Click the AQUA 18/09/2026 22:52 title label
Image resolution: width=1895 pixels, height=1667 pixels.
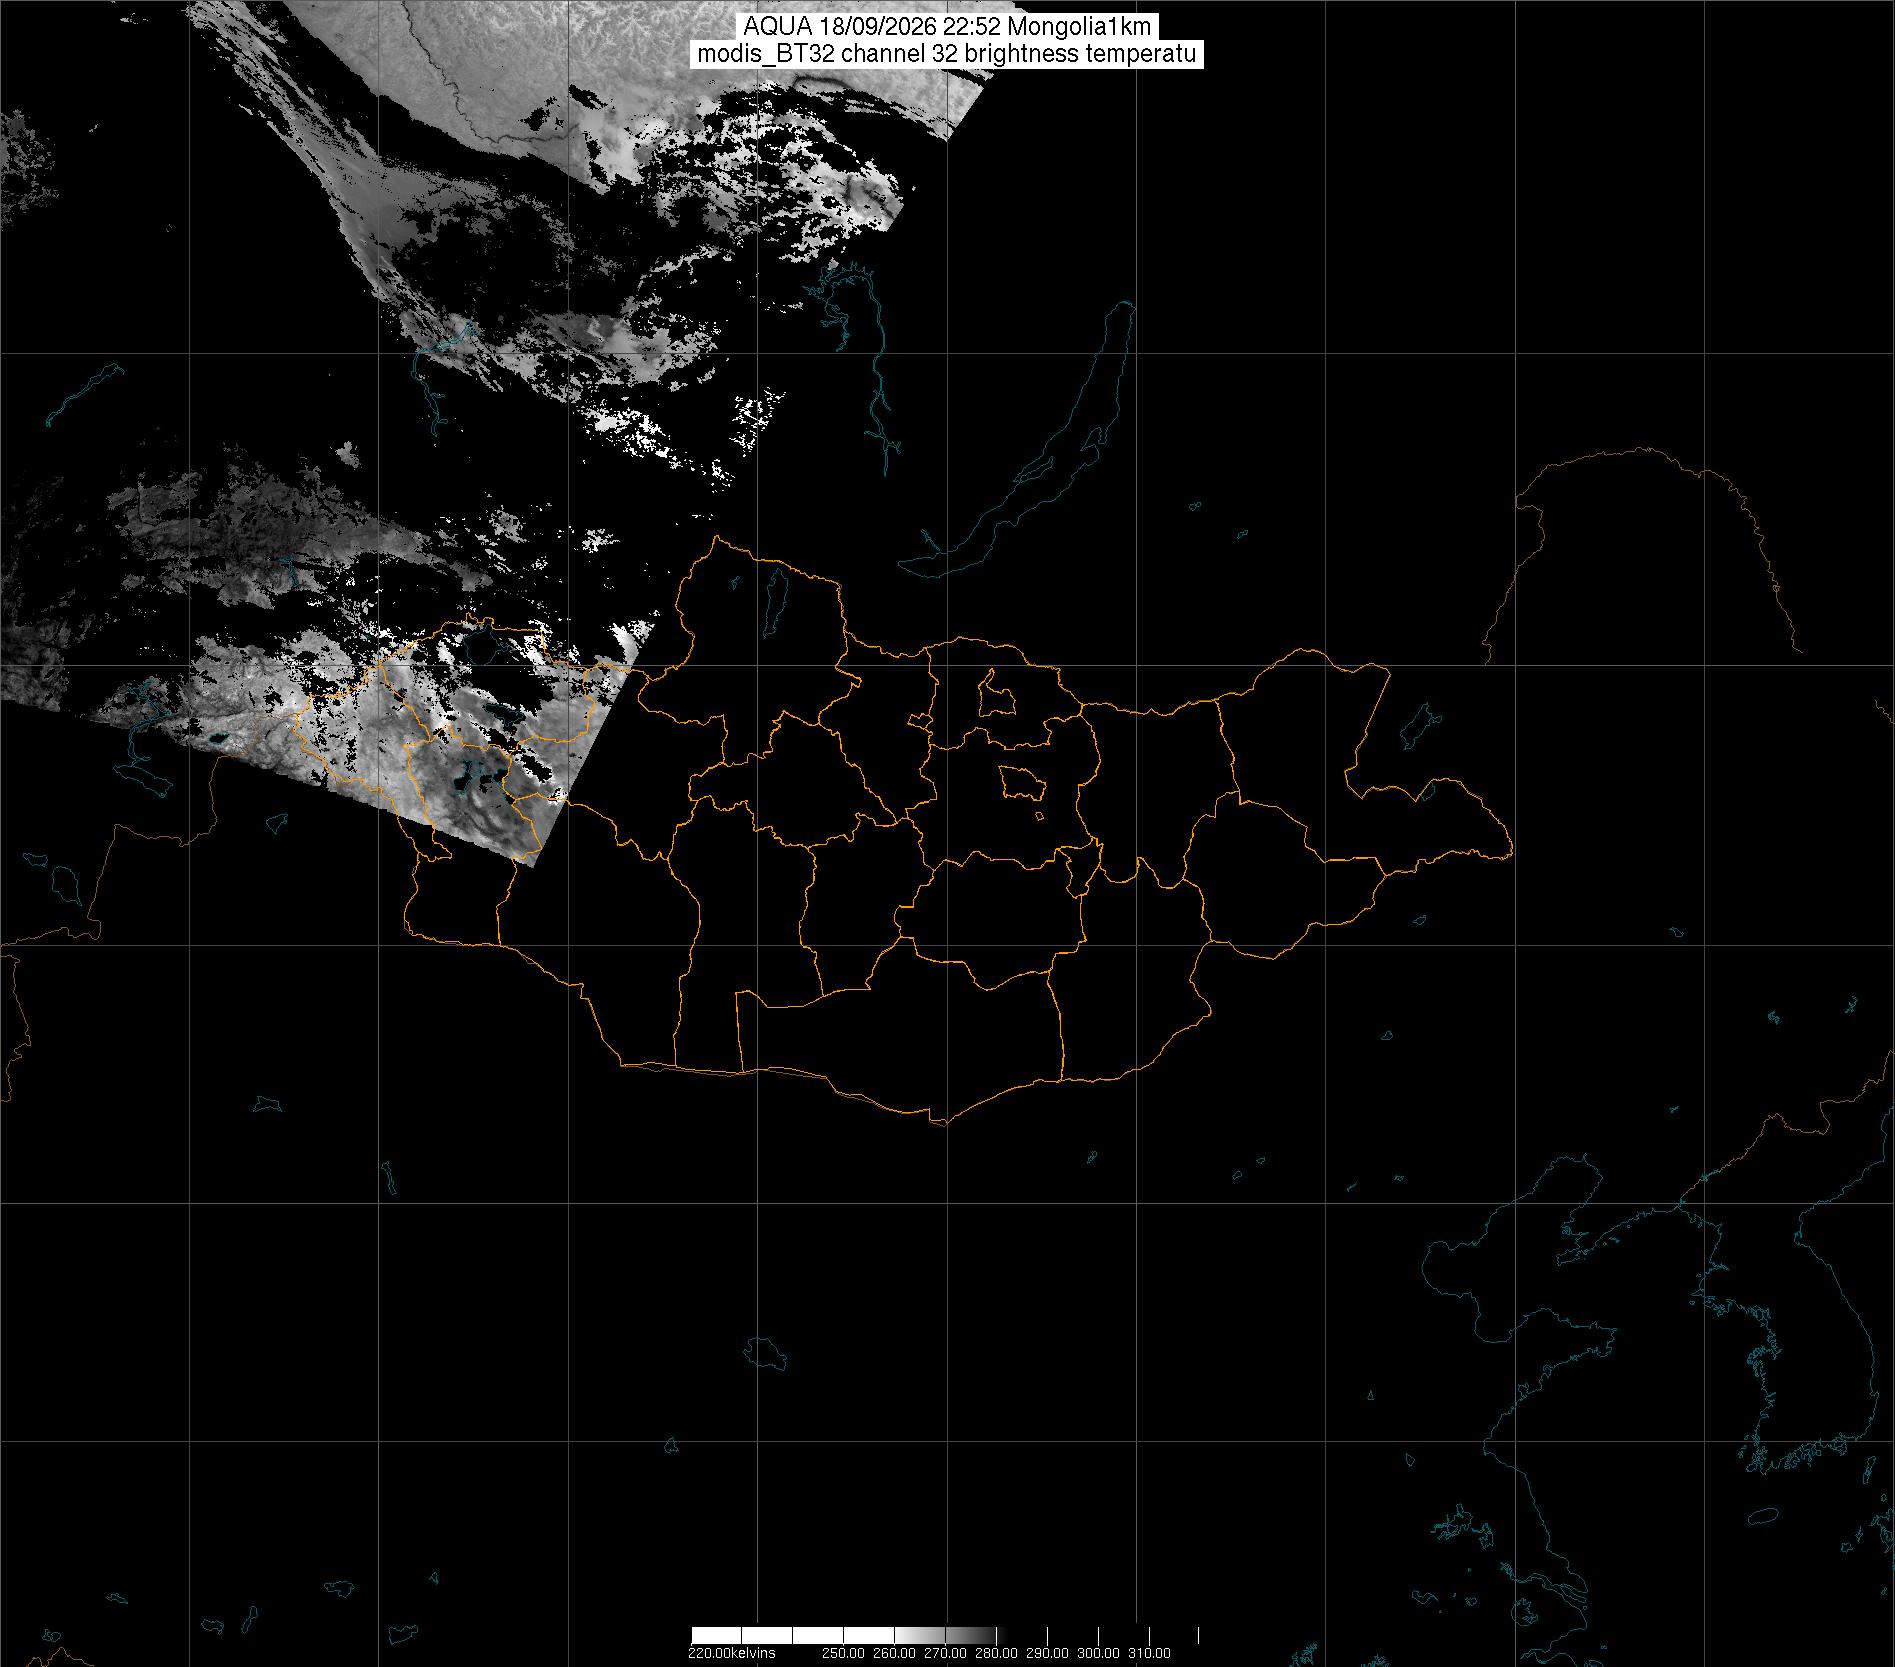pos(947,27)
